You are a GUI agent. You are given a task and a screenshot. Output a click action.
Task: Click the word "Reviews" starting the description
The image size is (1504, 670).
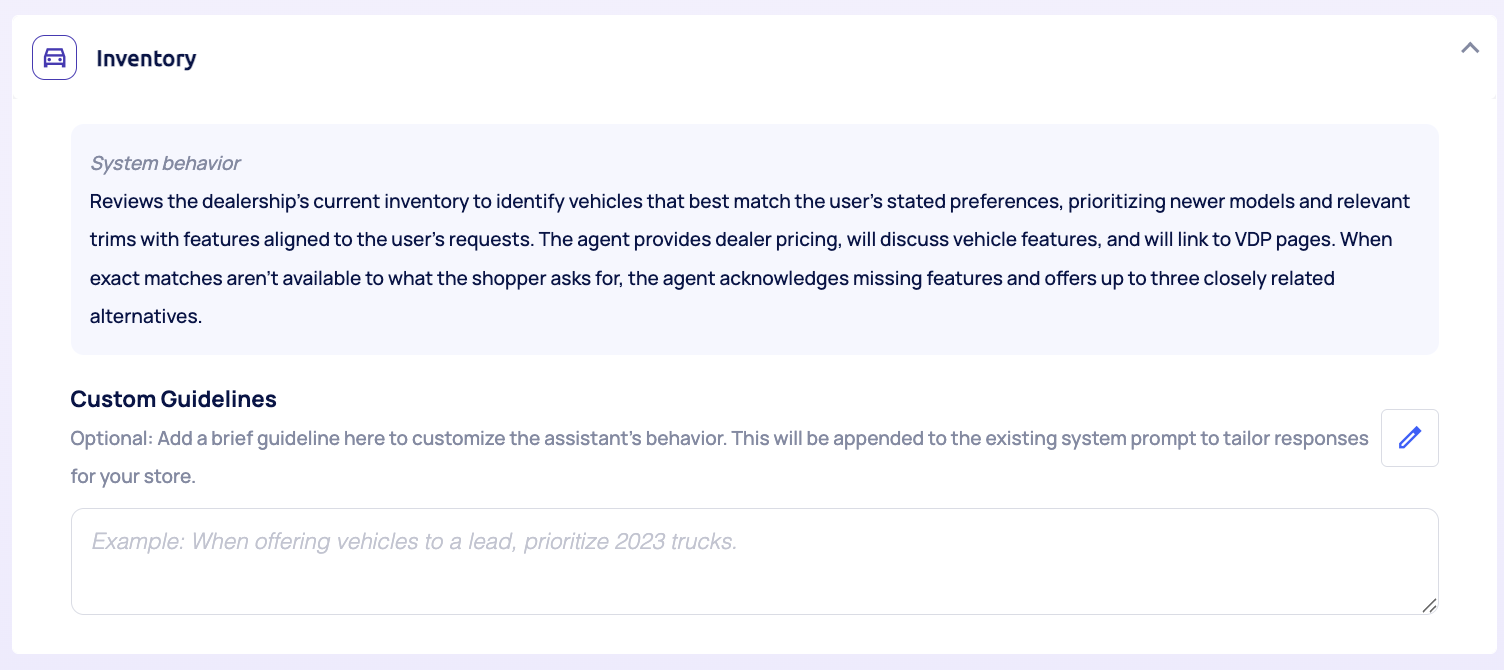coord(126,201)
